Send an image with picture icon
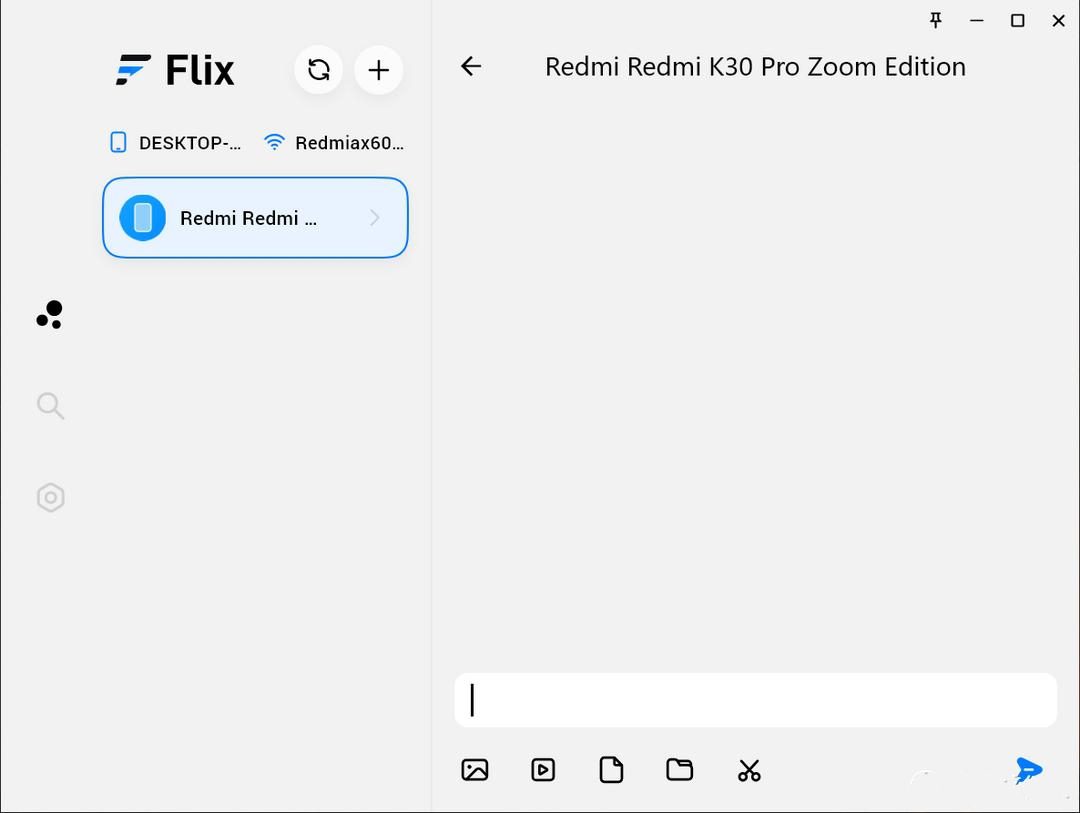The width and height of the screenshot is (1080, 813). pos(475,770)
